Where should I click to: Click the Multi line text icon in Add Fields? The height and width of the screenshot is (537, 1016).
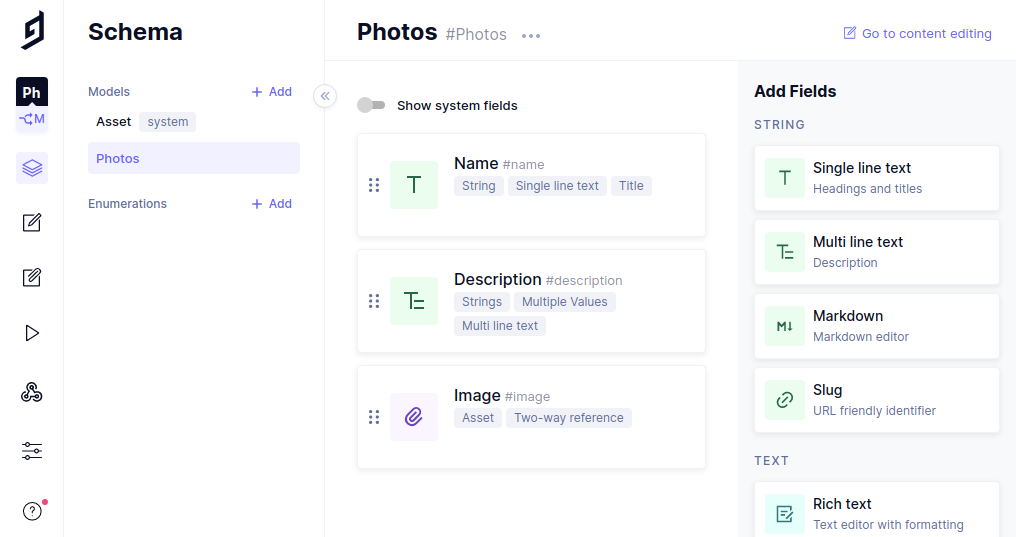coord(785,252)
